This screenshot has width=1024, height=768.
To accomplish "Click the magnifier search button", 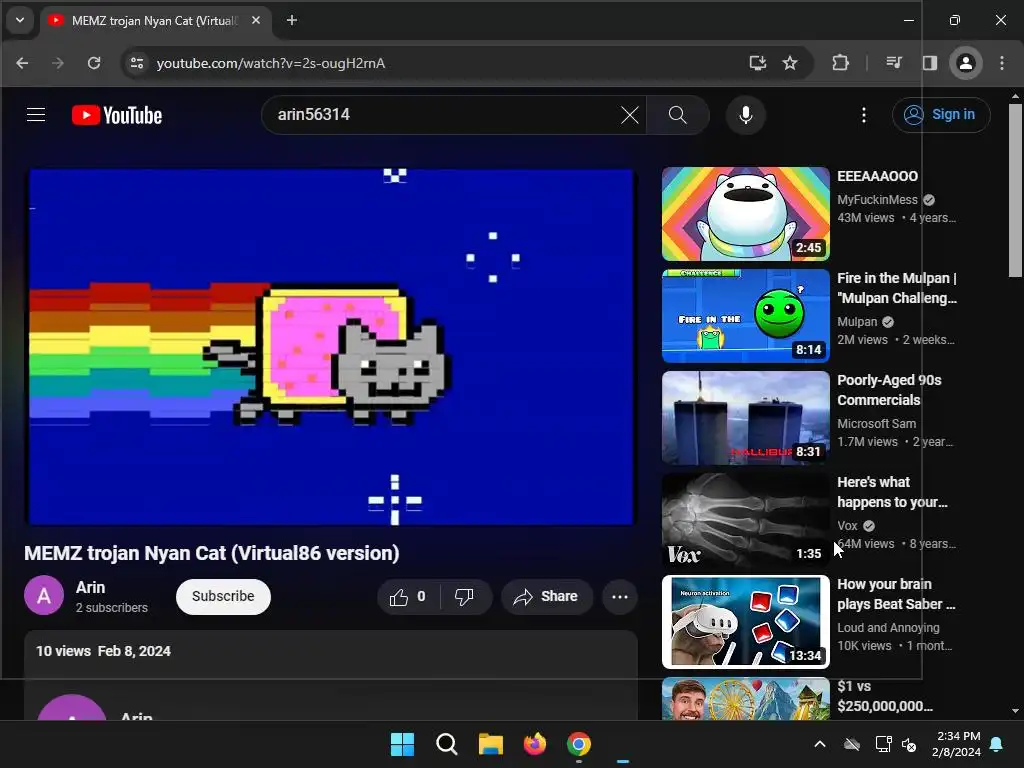I will (x=678, y=115).
